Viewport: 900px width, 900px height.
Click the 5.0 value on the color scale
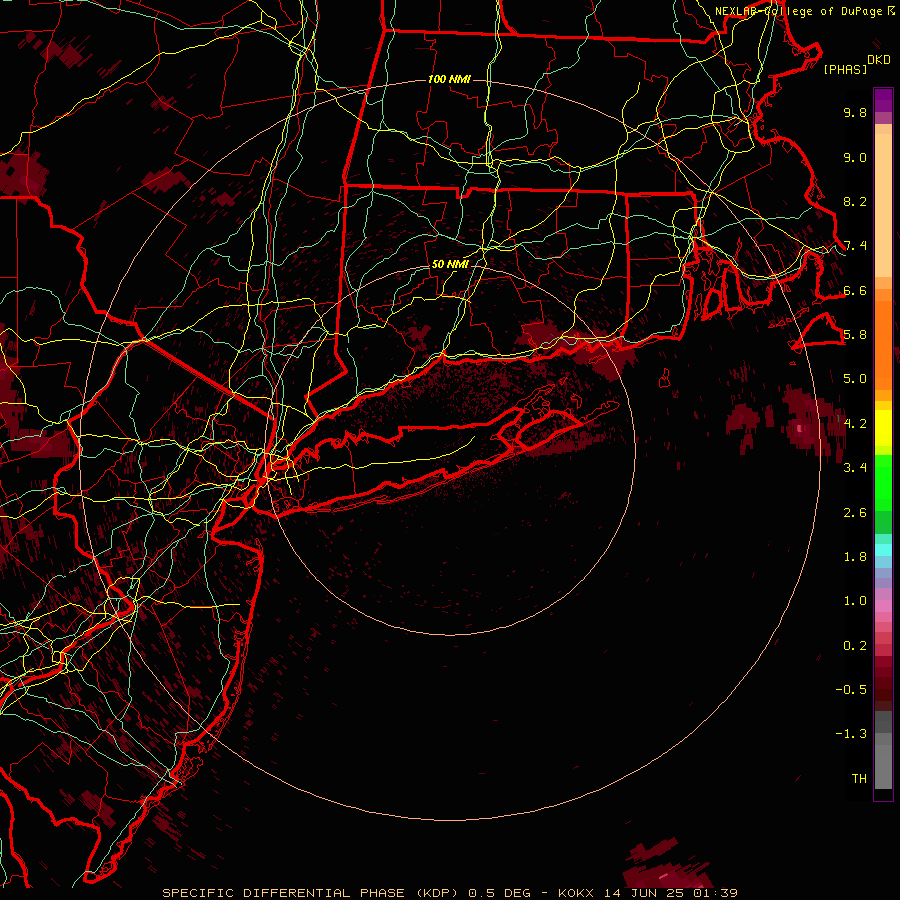click(855, 379)
